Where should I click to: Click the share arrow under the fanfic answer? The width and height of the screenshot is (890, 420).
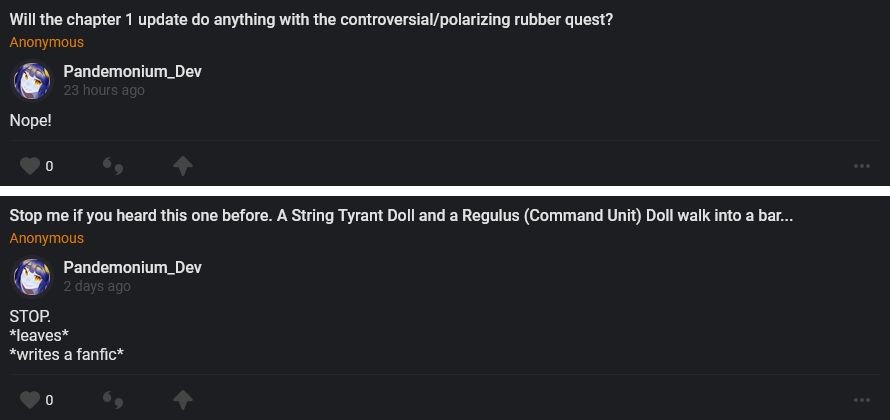tap(183, 400)
